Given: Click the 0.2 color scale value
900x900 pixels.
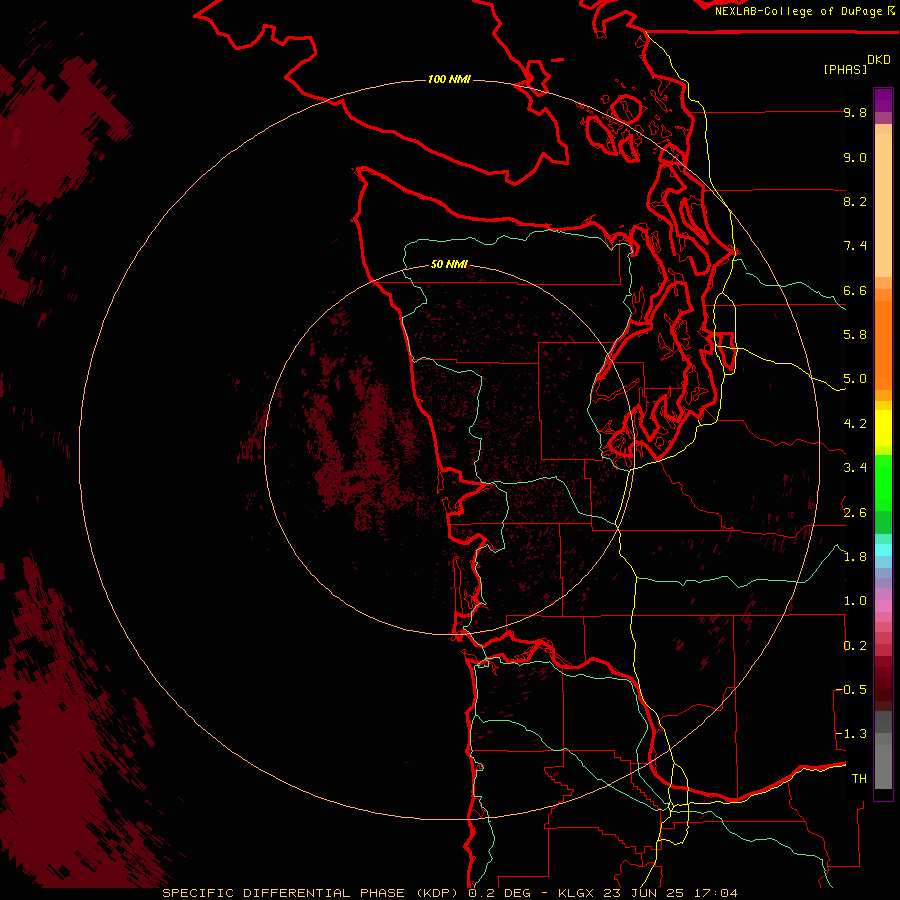Looking at the screenshot, I should [855, 646].
